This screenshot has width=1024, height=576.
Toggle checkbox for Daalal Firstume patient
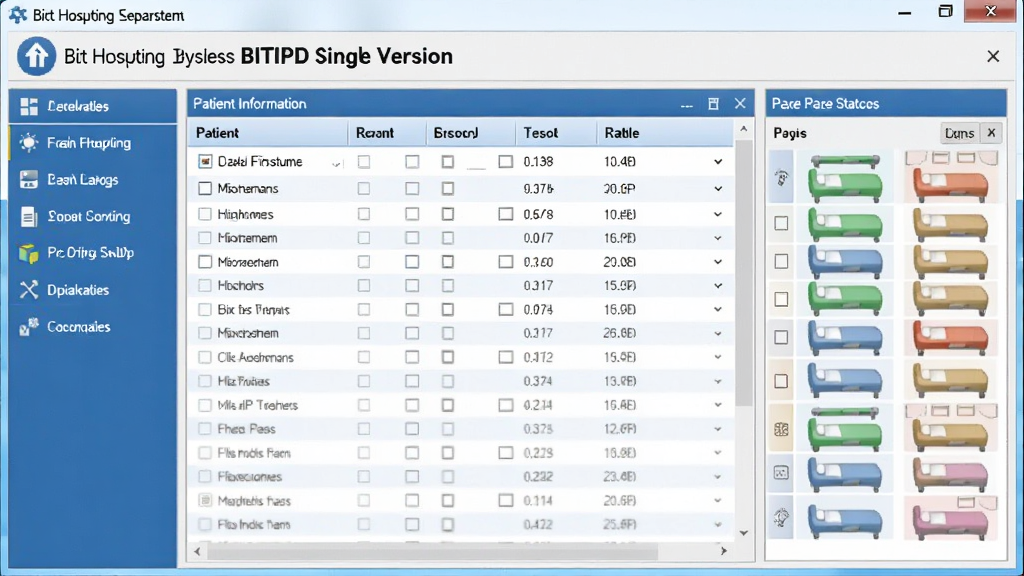pyautogui.click(x=205, y=161)
